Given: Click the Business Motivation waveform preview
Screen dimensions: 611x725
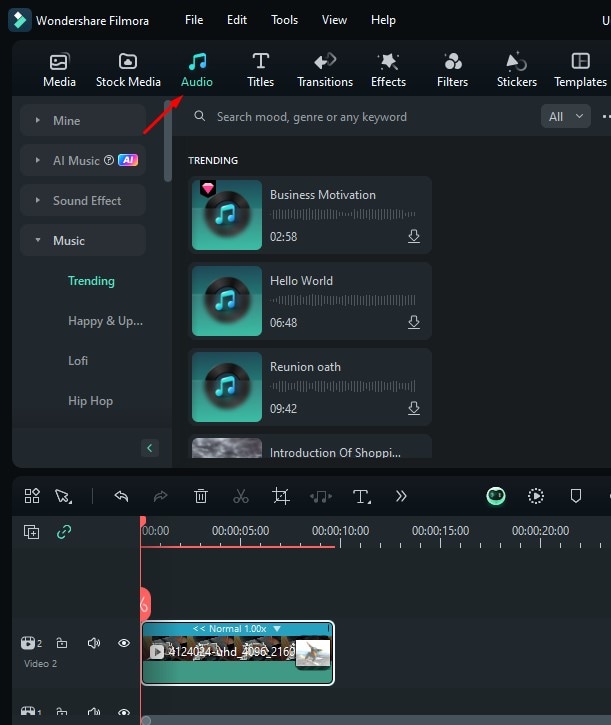Looking at the screenshot, I should point(343,214).
